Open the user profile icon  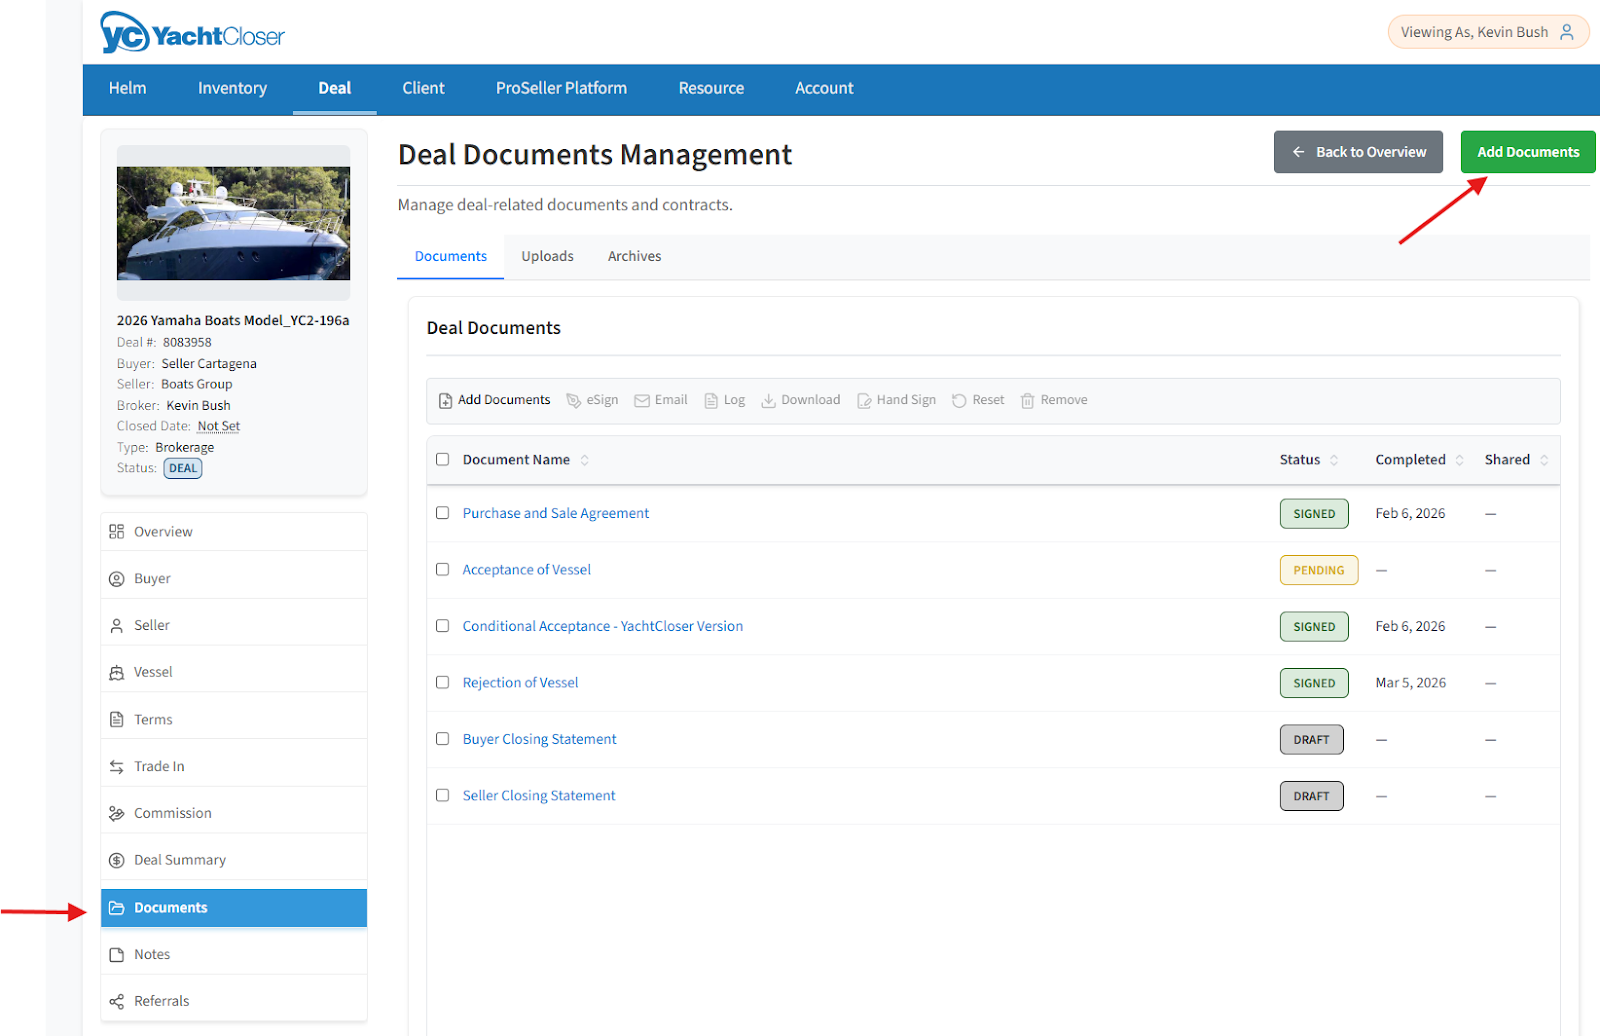1567,32
